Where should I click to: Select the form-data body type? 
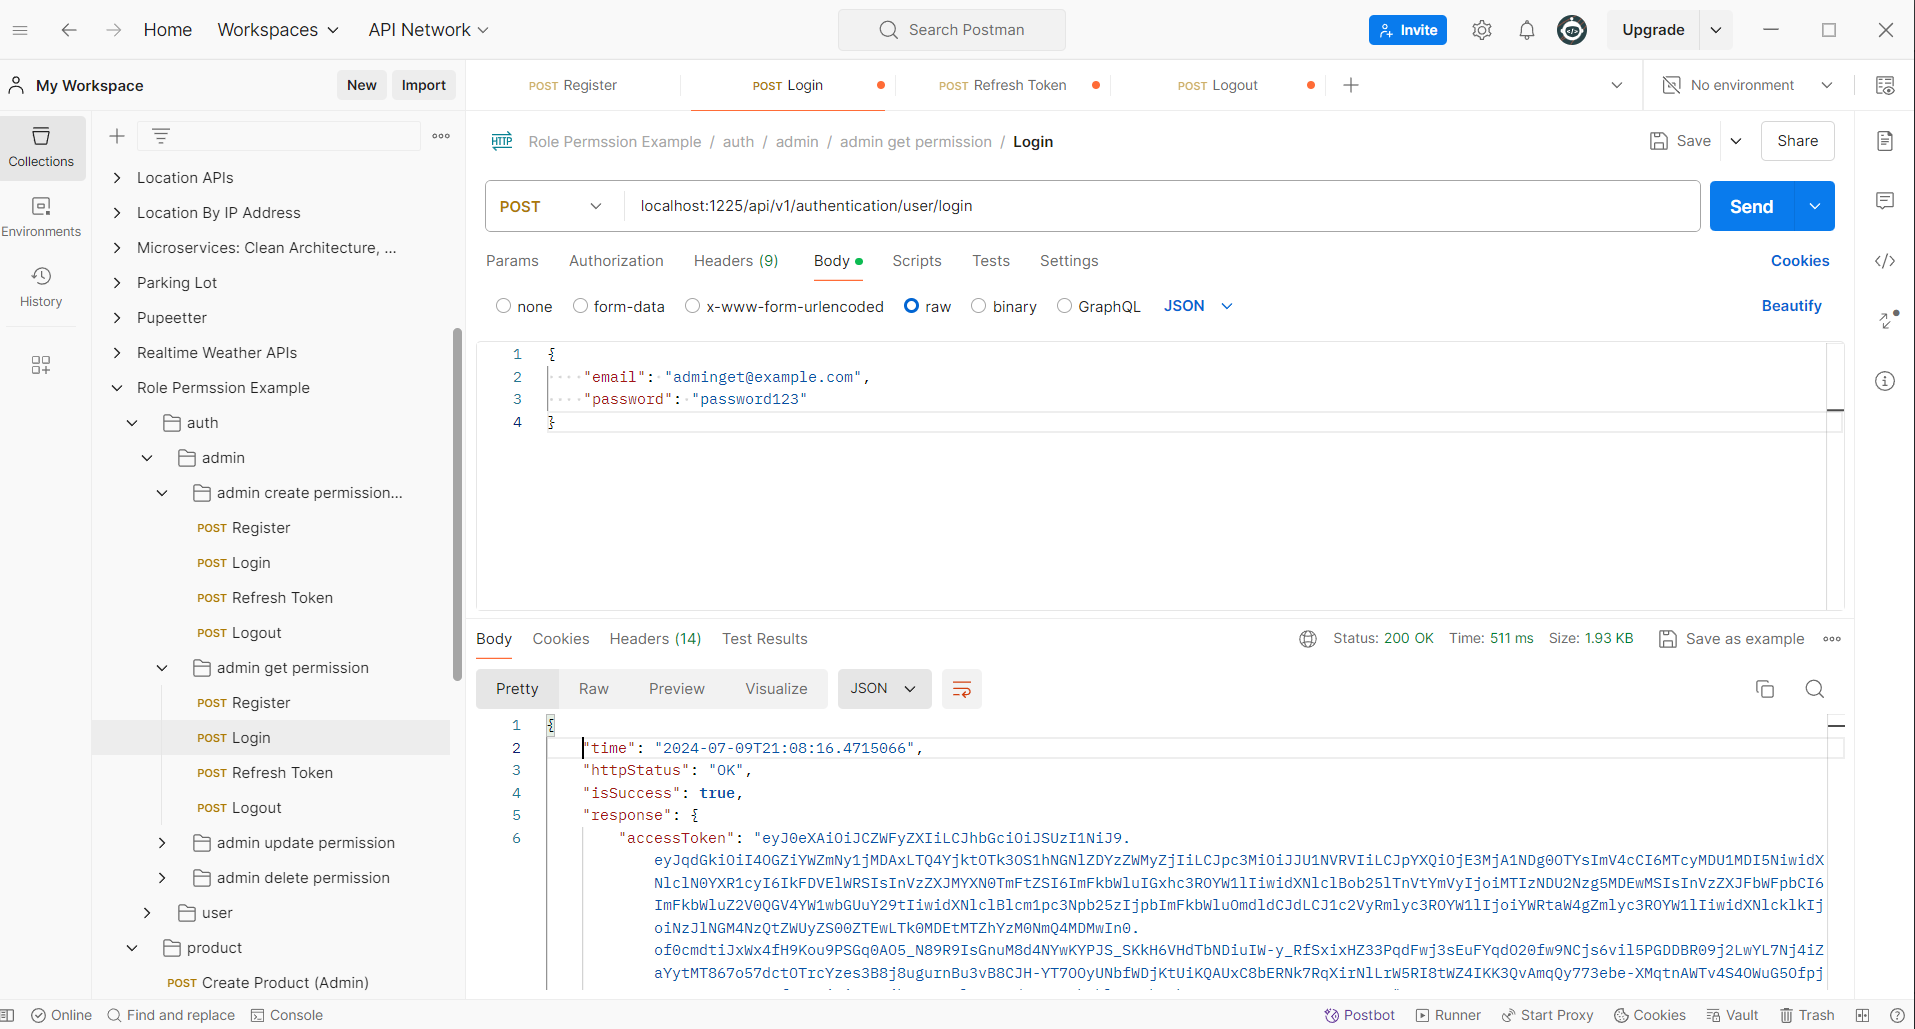click(x=580, y=306)
